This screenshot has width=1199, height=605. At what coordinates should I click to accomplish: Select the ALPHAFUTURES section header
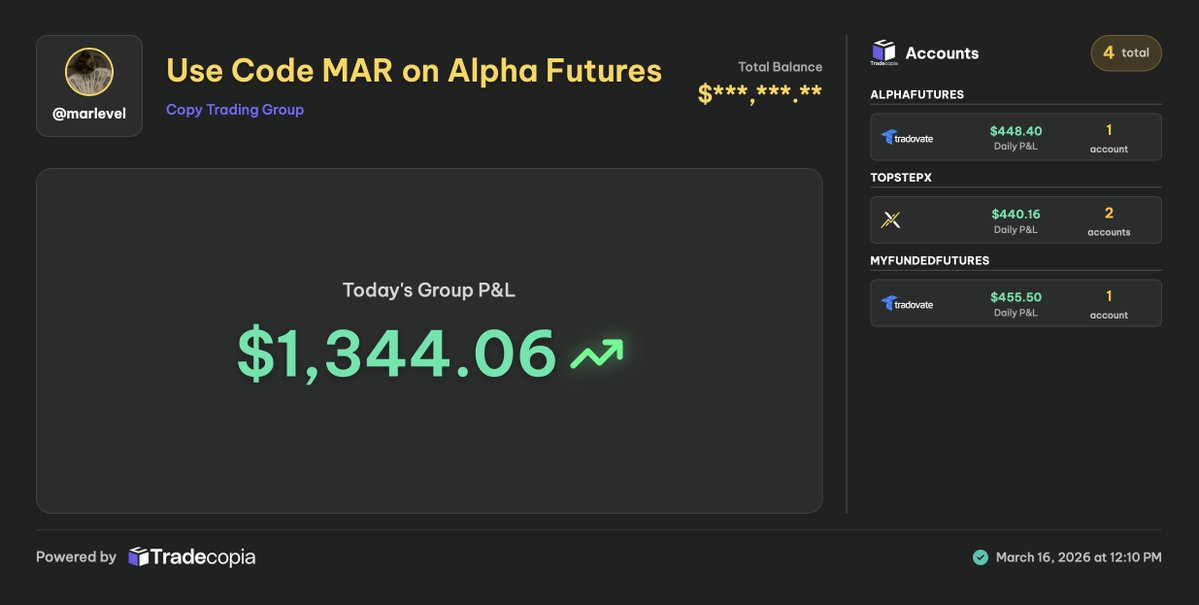[917, 94]
